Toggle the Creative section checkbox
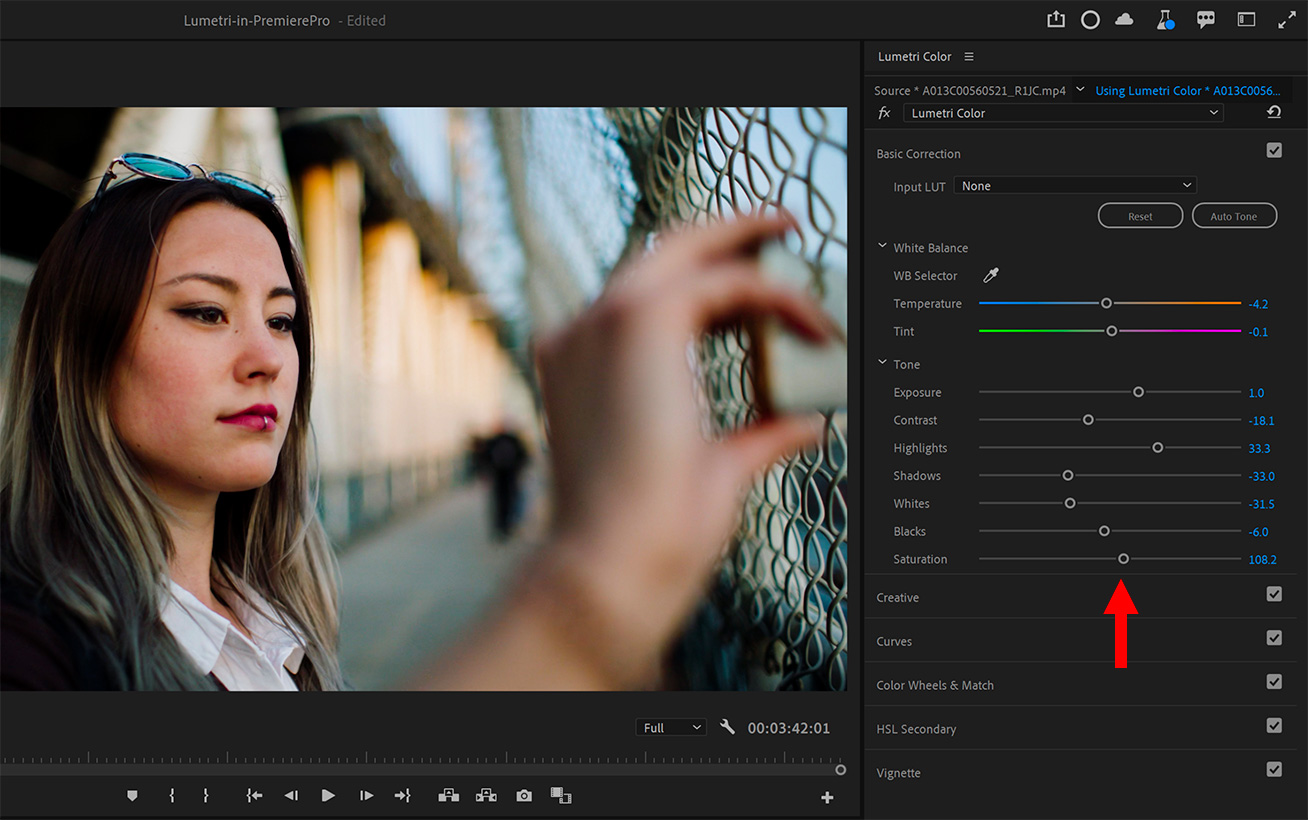This screenshot has height=820, width=1308. [x=1273, y=594]
